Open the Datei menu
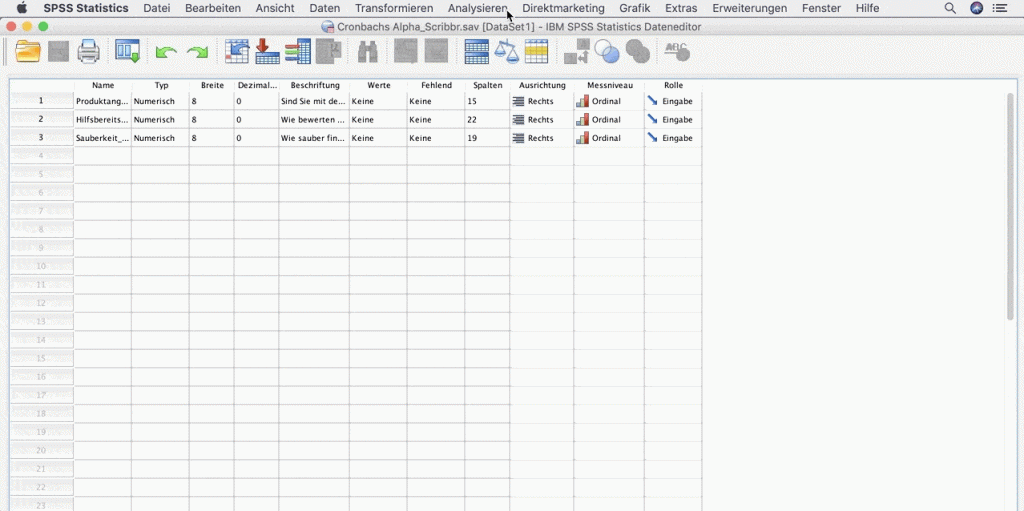Screen dimensions: 1024x511 click(157, 8)
